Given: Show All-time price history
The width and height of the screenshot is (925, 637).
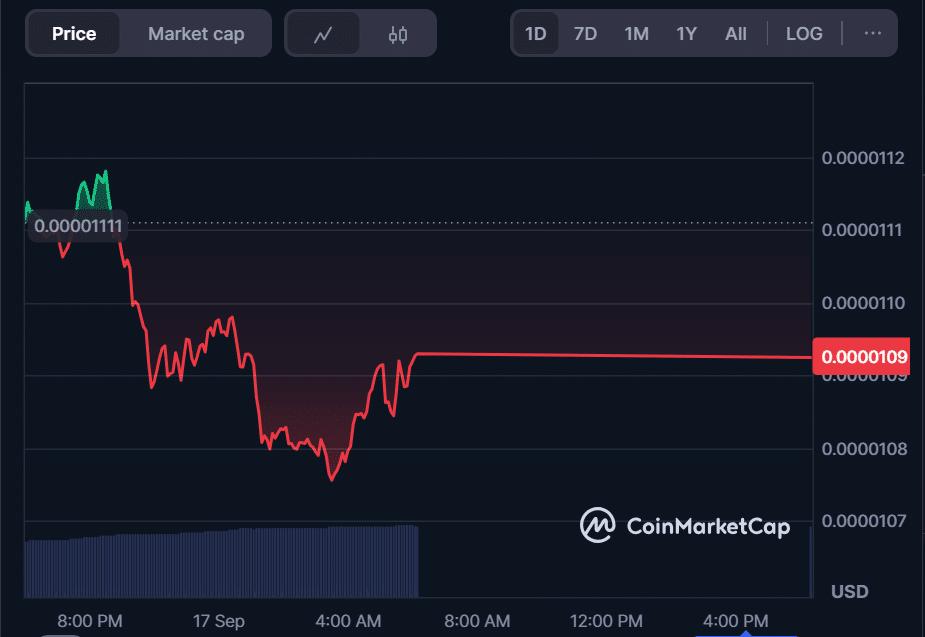Looking at the screenshot, I should tap(736, 34).
